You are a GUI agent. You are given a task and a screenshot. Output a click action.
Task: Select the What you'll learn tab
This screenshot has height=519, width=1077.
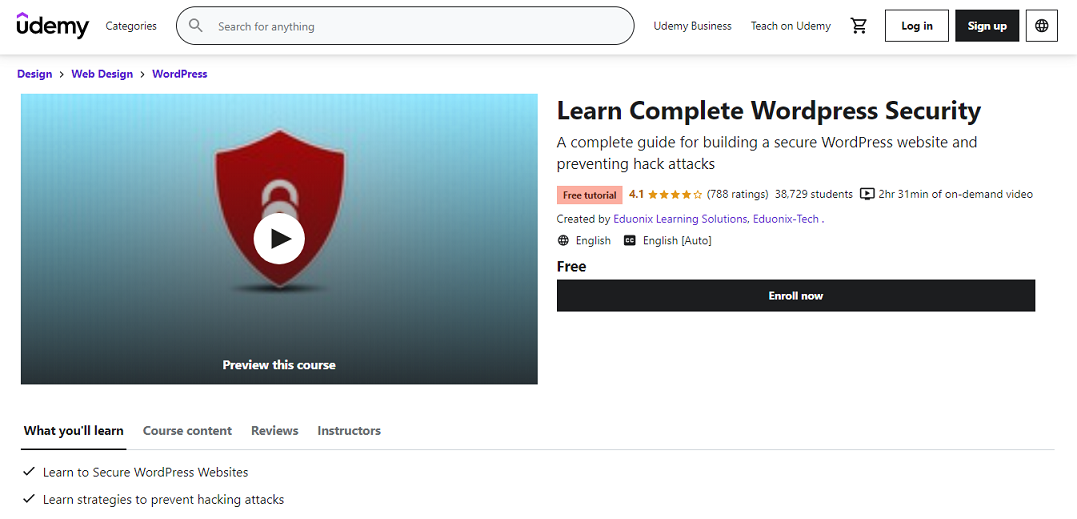click(x=73, y=431)
